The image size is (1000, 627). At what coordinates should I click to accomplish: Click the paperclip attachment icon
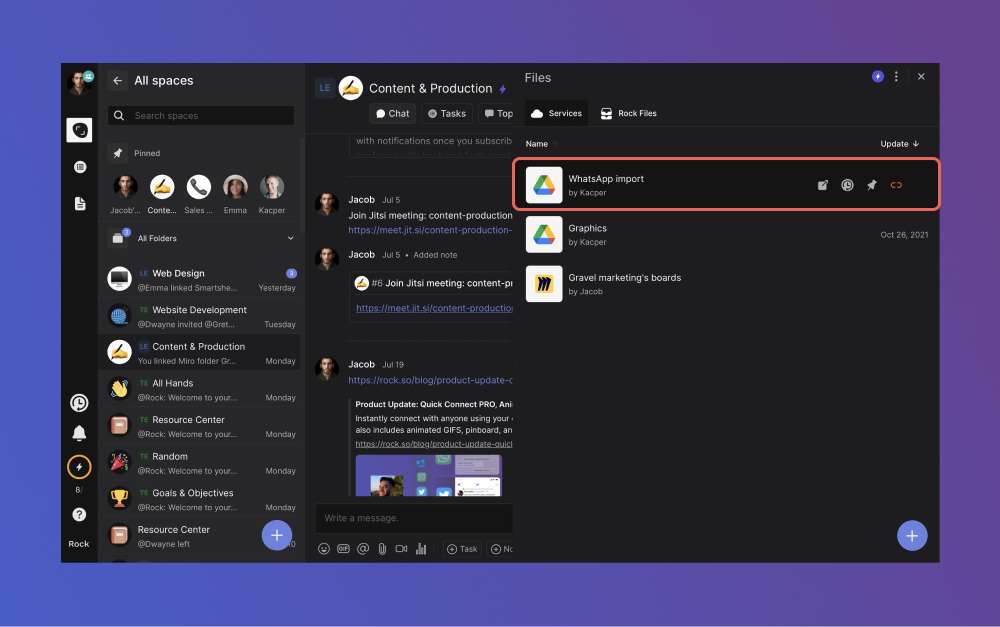(x=381, y=549)
